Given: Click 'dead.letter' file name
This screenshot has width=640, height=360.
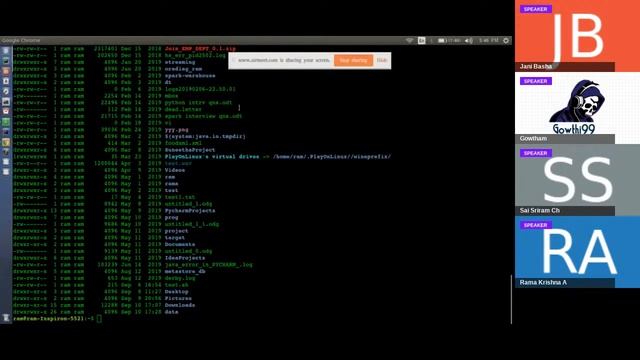Looking at the screenshot, I should [x=183, y=109].
